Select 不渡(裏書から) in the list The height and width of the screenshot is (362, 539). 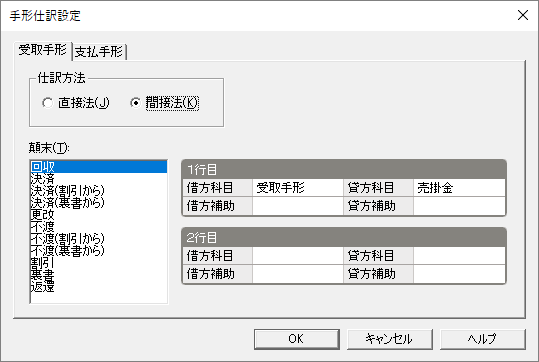[x=99, y=251]
